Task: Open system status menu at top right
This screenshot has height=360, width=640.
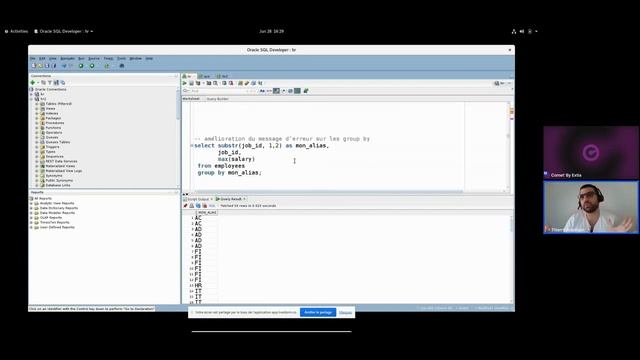Action: (x=524, y=31)
